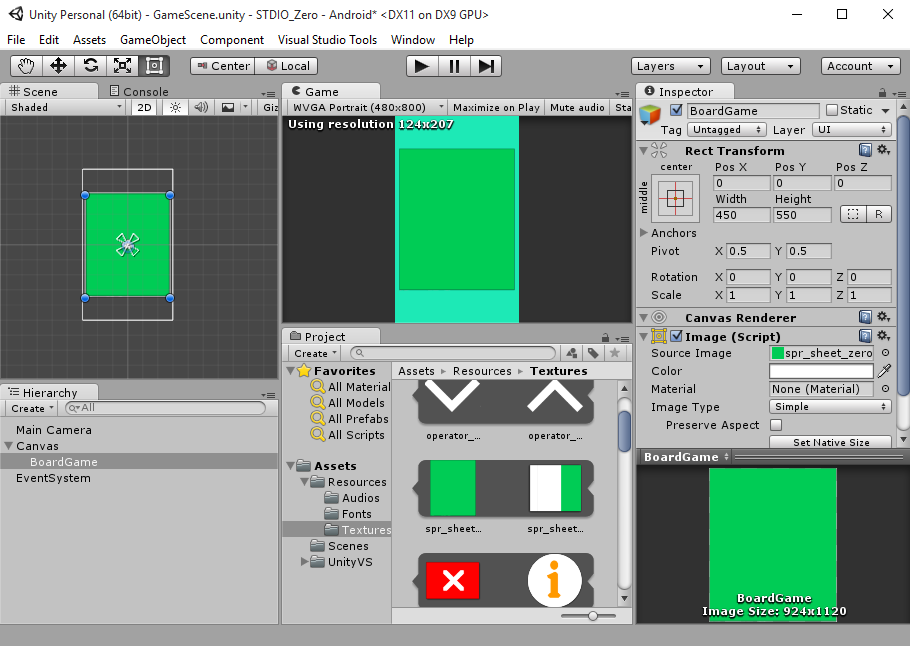Image resolution: width=910 pixels, height=646 pixels.
Task: Select the Move tool
Action: [58, 66]
